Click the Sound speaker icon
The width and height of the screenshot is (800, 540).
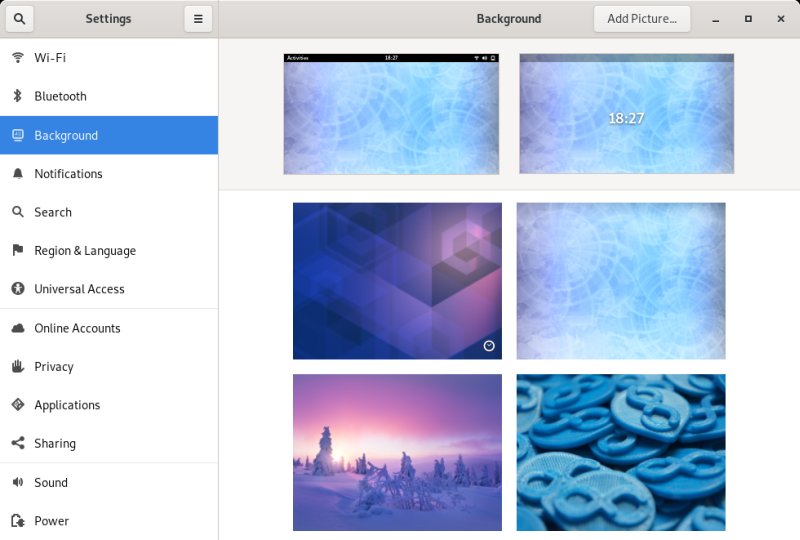[x=17, y=482]
